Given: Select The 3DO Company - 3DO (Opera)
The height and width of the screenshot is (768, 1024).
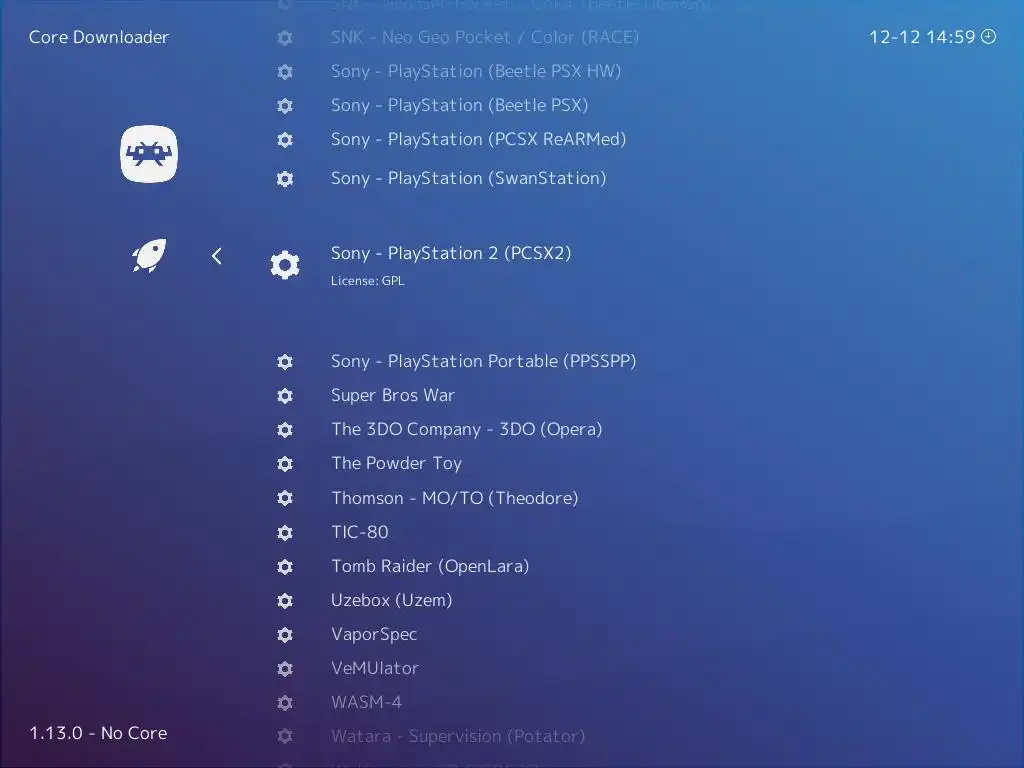Looking at the screenshot, I should (x=466, y=429).
